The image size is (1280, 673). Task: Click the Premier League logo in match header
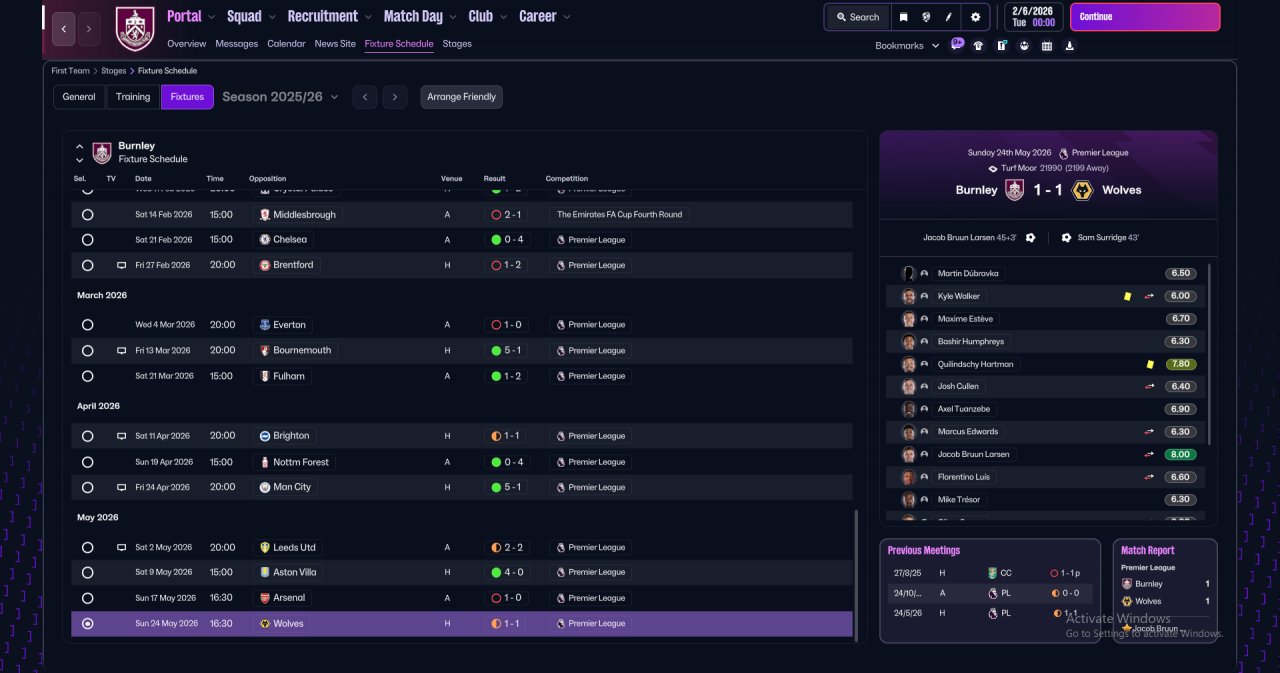click(x=1063, y=153)
